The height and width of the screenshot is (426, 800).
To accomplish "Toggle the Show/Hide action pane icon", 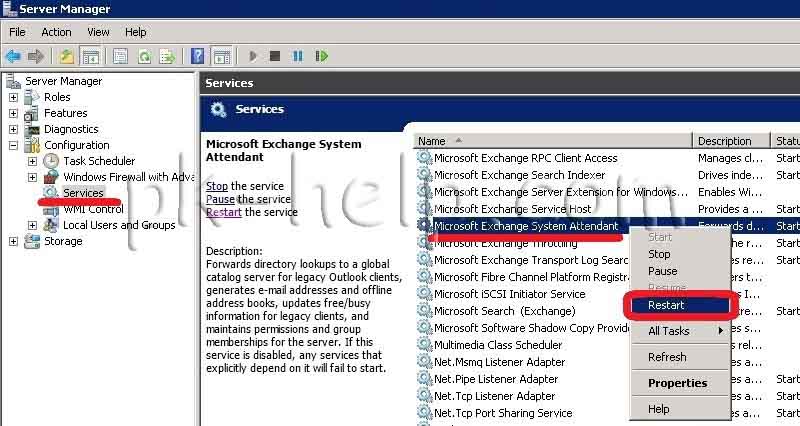I will coord(222,56).
